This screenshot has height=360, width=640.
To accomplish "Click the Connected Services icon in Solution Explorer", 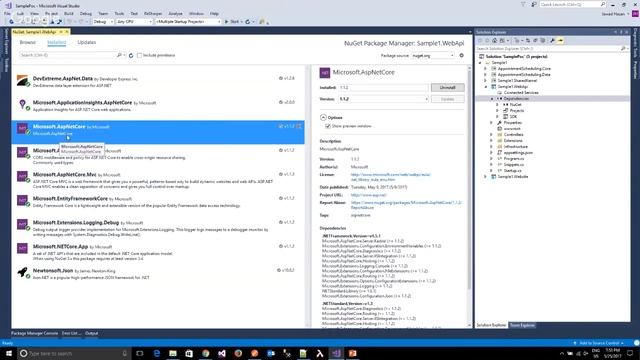I will pyautogui.click(x=500, y=93).
